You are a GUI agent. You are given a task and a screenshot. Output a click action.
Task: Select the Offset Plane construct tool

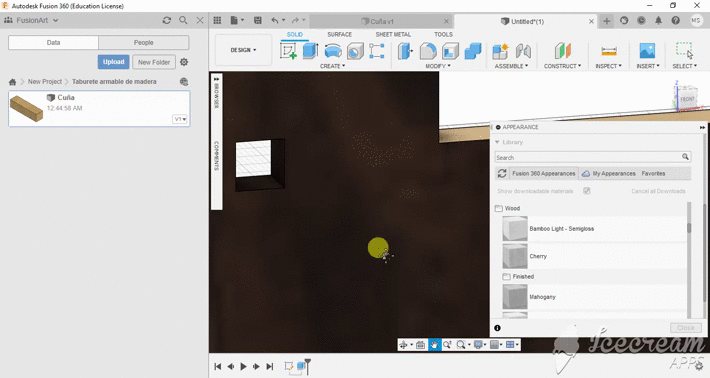[563, 51]
